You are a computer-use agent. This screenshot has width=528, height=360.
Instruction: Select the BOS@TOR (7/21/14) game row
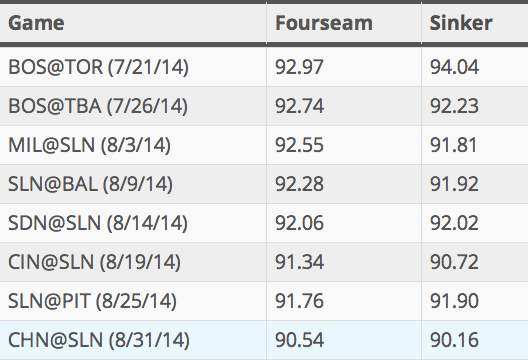pos(264,67)
